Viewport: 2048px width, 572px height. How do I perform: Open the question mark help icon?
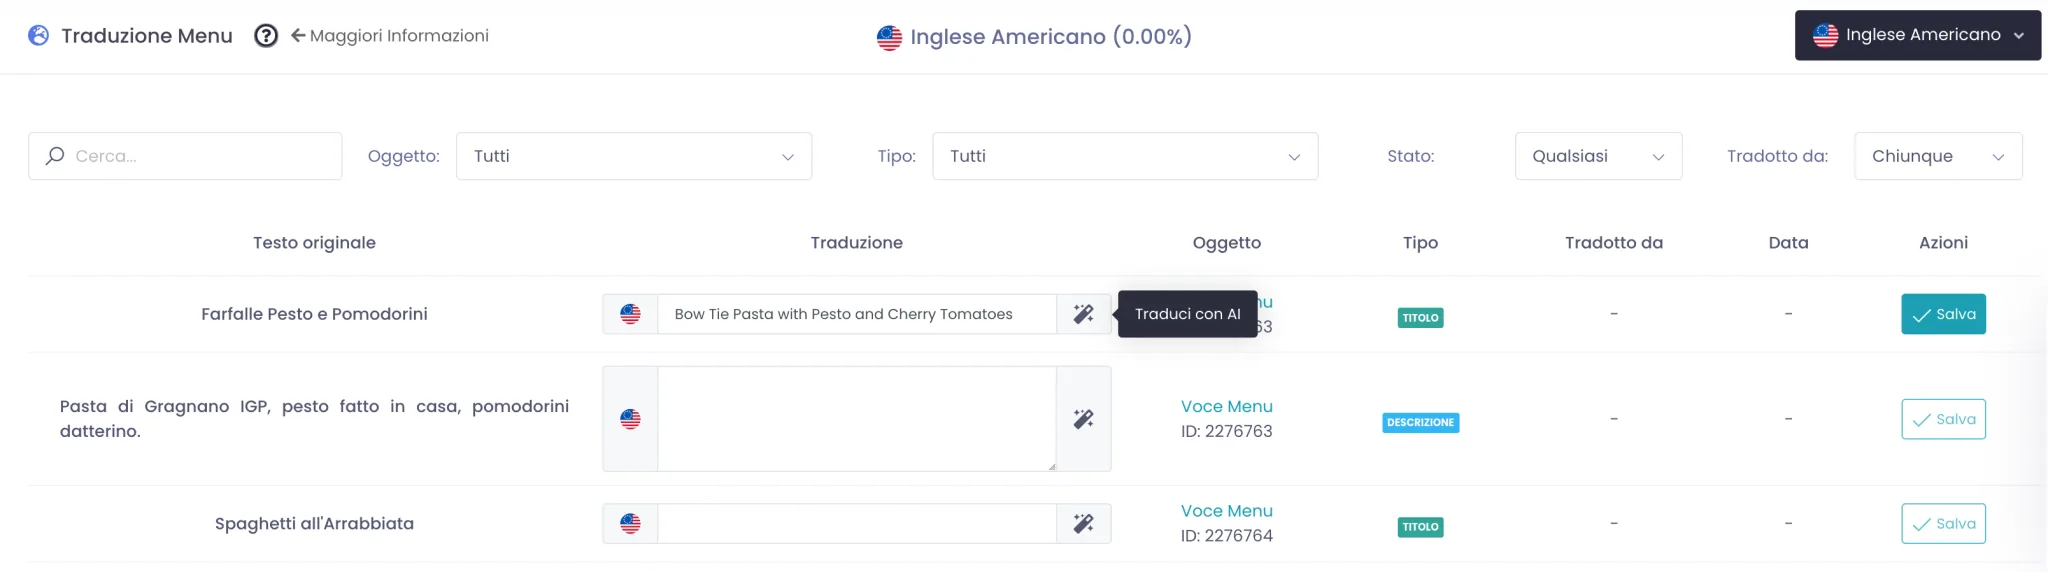[266, 36]
